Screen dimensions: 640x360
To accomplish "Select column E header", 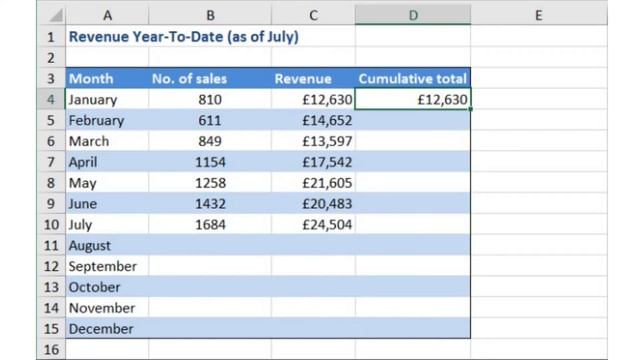I will [x=539, y=16].
